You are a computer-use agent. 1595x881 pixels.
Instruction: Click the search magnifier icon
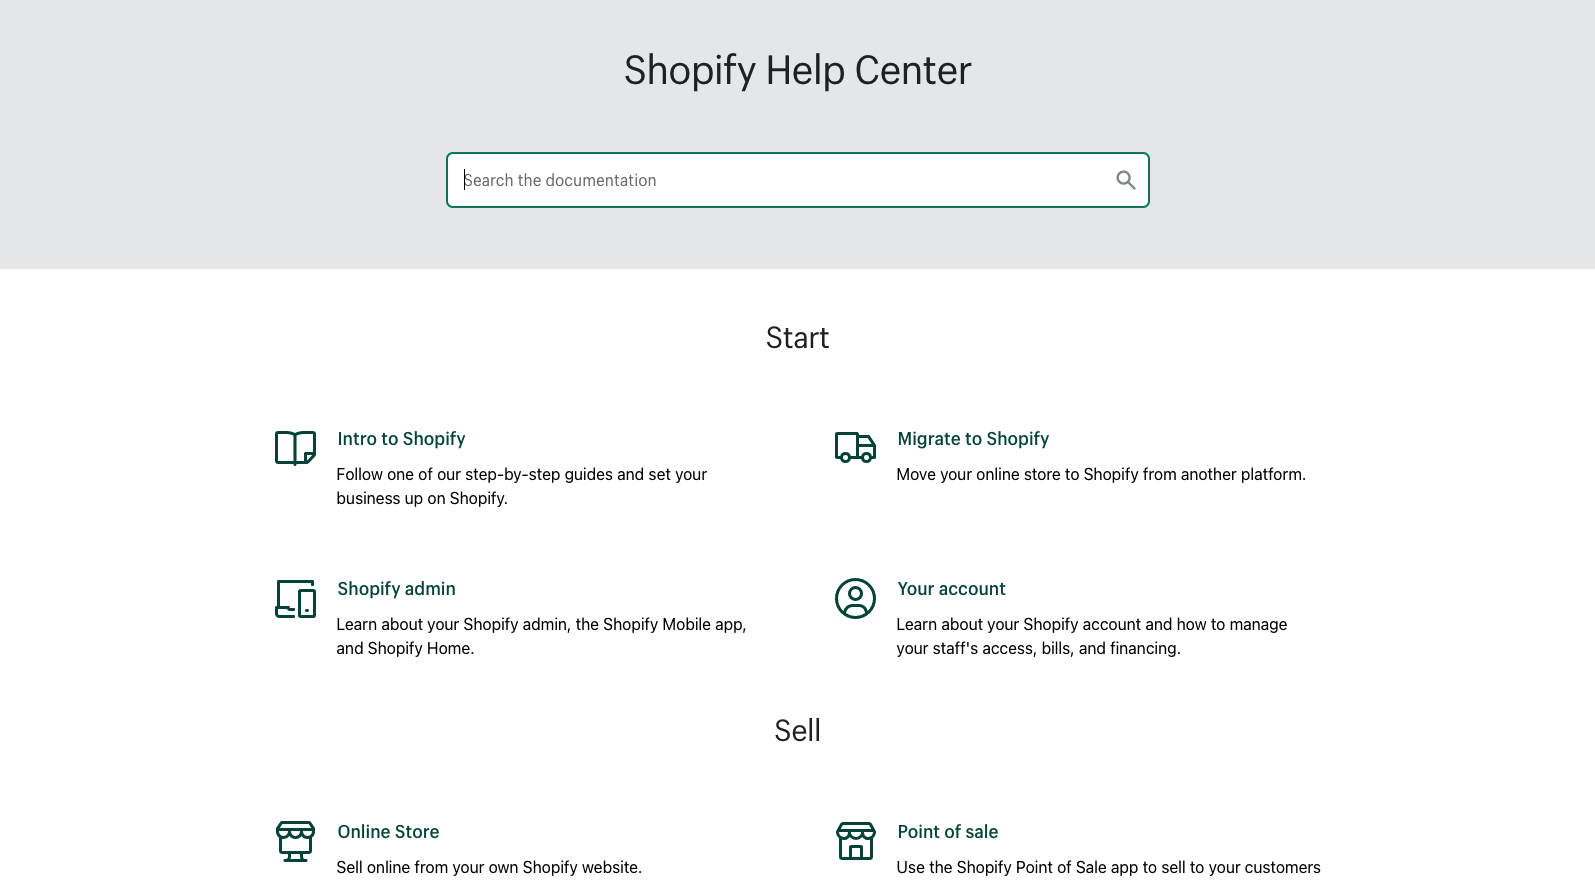[1125, 180]
